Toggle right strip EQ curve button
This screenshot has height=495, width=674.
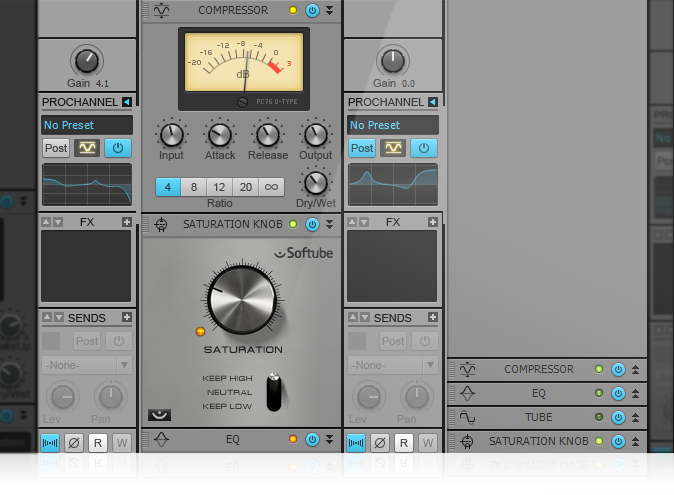[x=393, y=148]
